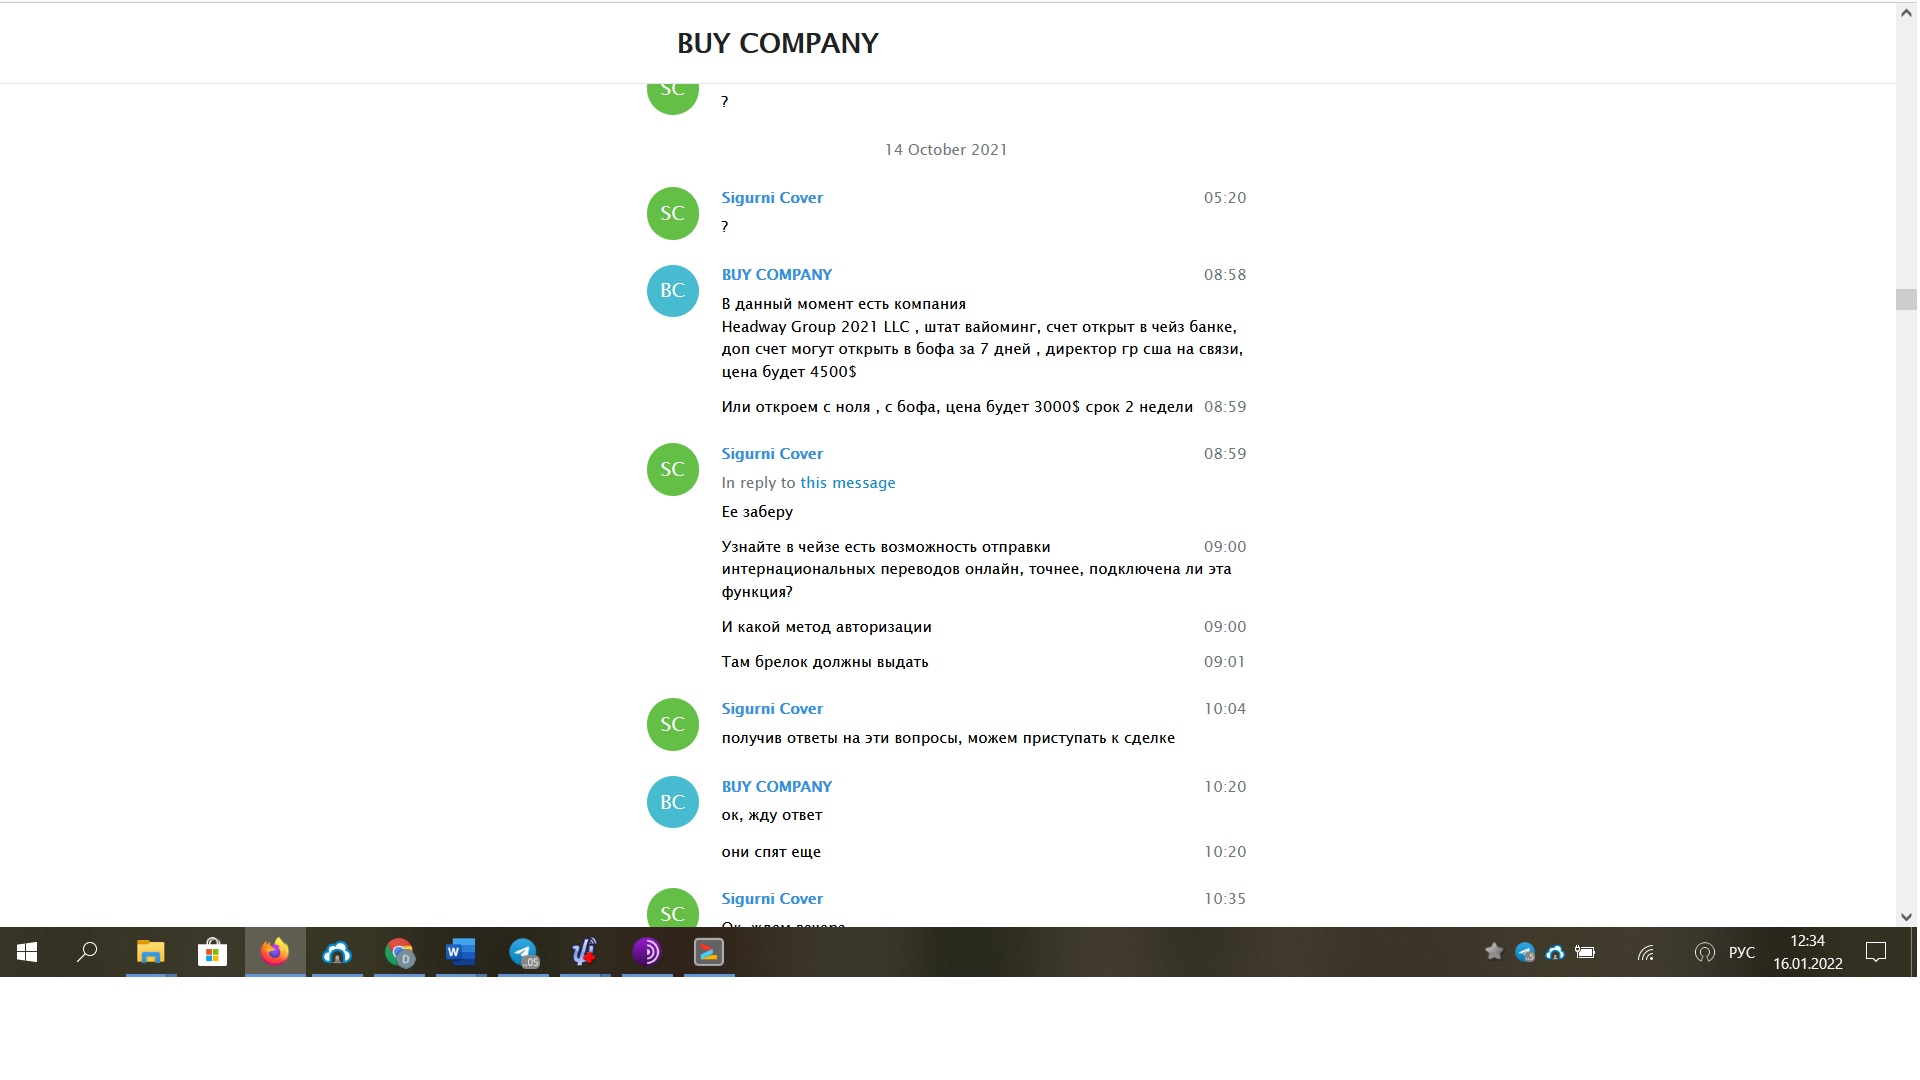
Task: Open the Windows Start menu
Action: pyautogui.click(x=27, y=952)
